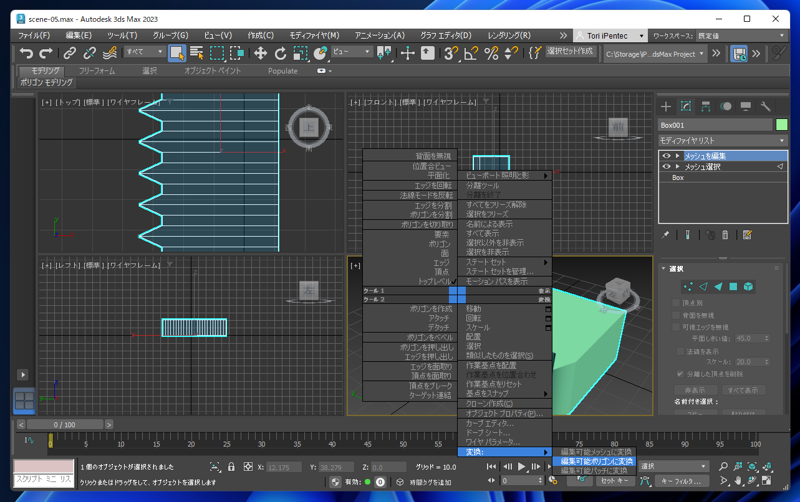The image size is (800, 502).
Task: Switch to the フリーフォーム ribbon tab
Action: 97,71
